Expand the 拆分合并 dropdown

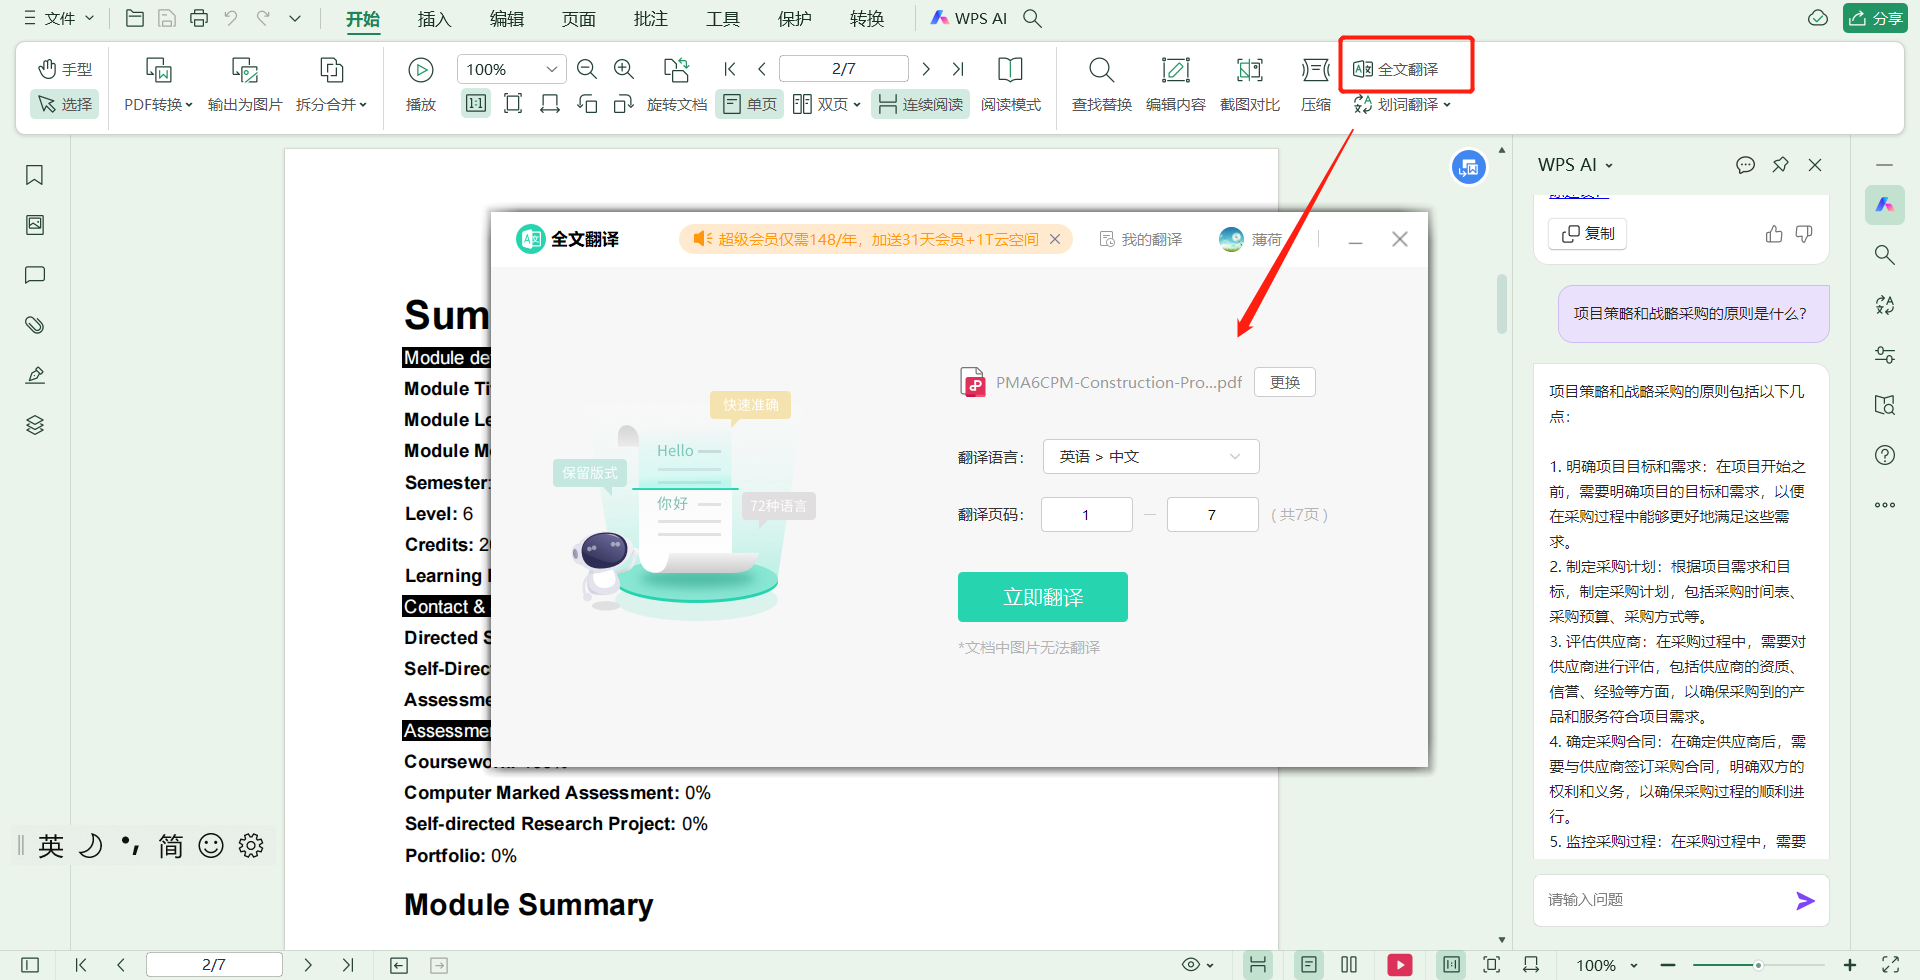331,104
